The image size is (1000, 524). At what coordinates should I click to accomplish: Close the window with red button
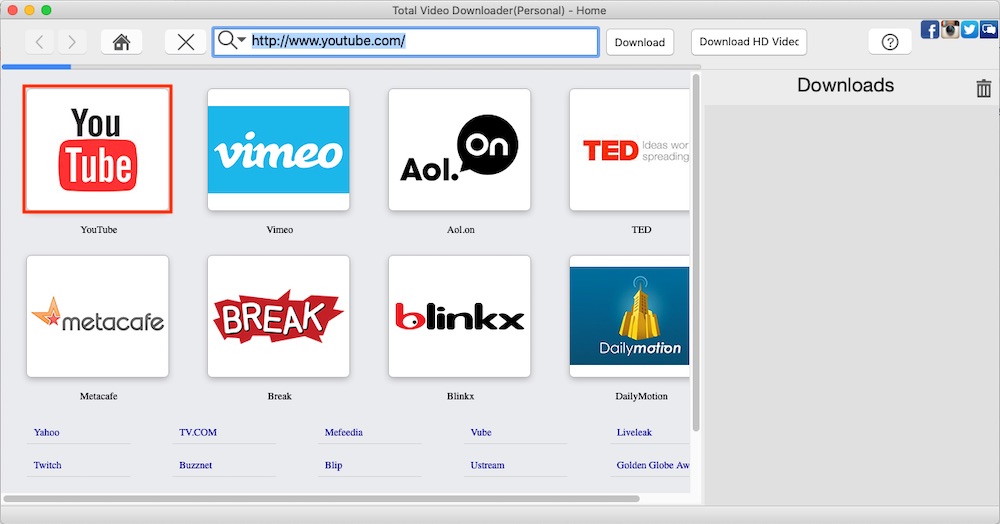12,10
